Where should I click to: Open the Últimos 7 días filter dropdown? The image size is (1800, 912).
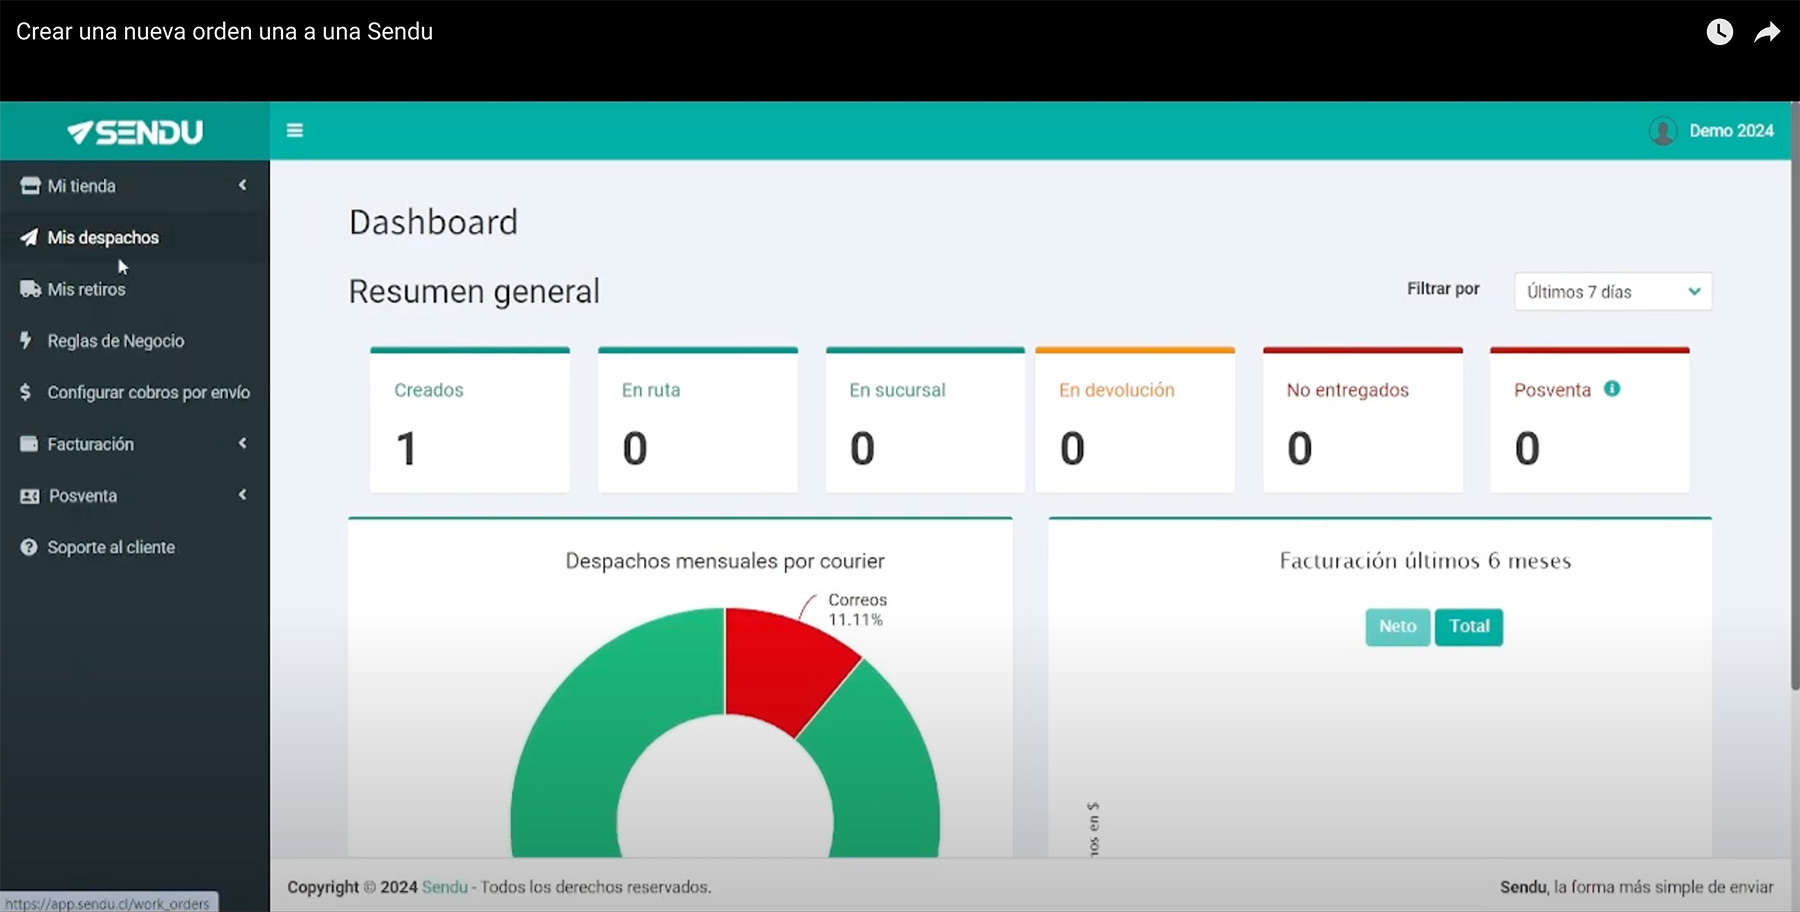pos(1612,292)
